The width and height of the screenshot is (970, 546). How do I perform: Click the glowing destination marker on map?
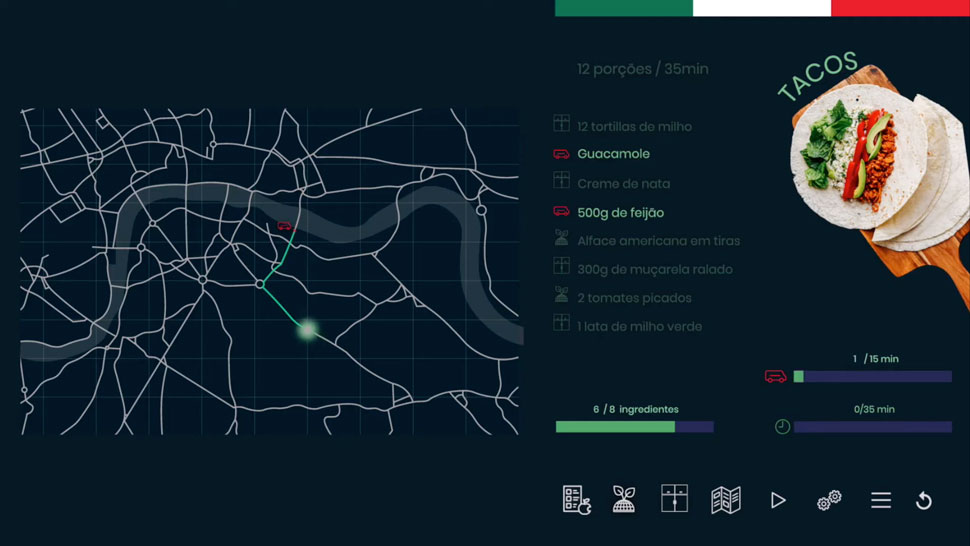[x=308, y=329]
